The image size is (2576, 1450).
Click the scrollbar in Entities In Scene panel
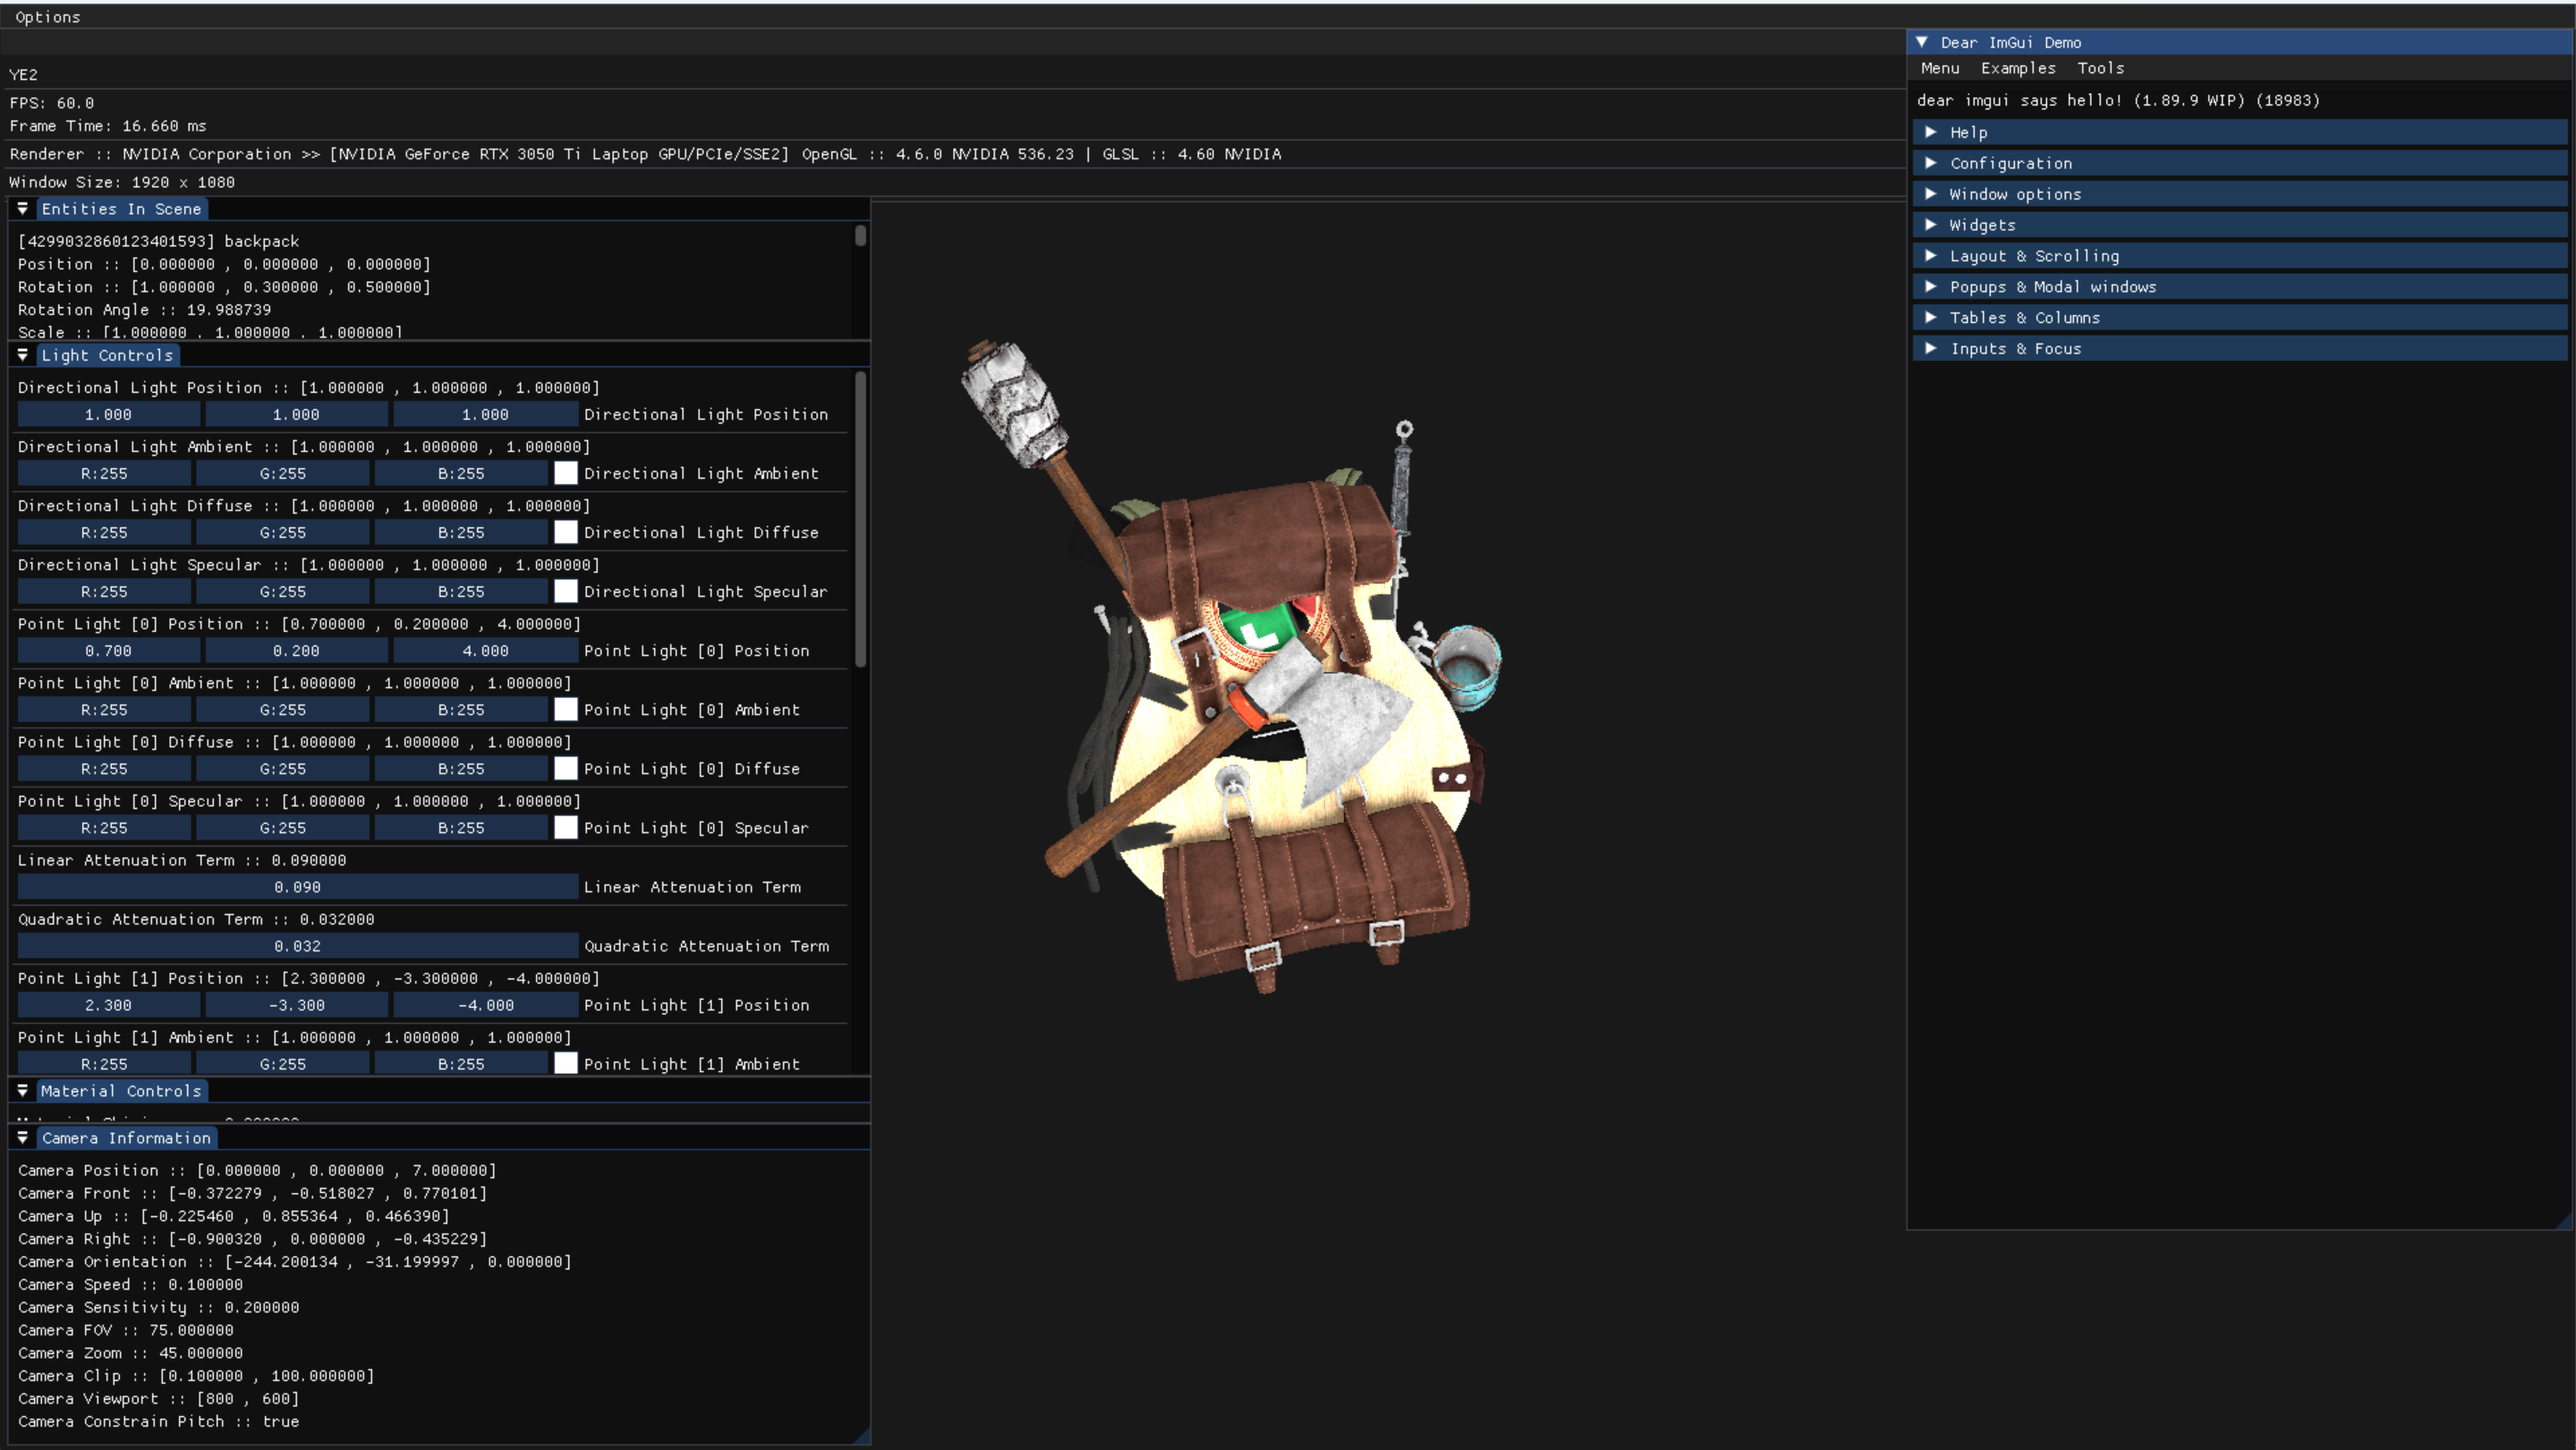pos(860,237)
